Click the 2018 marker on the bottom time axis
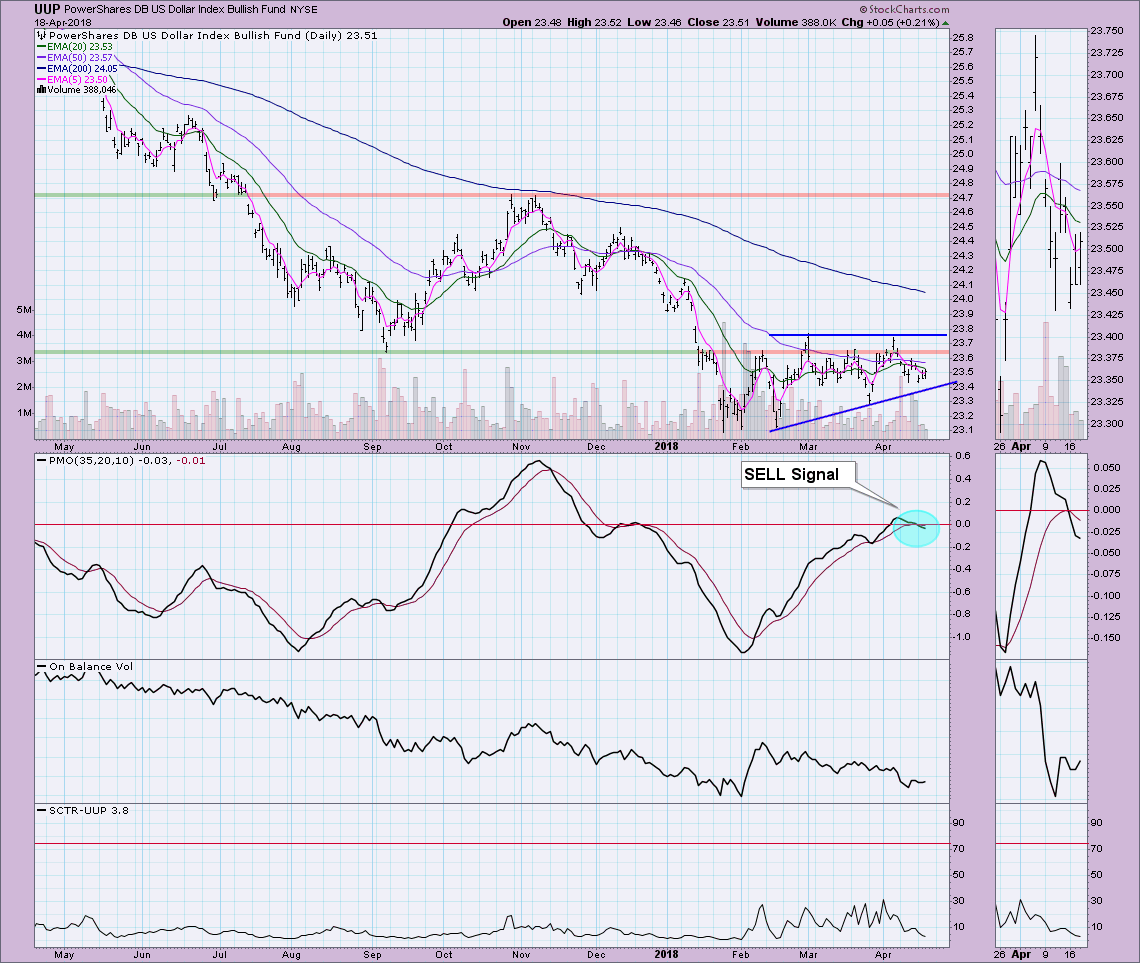 tap(666, 954)
